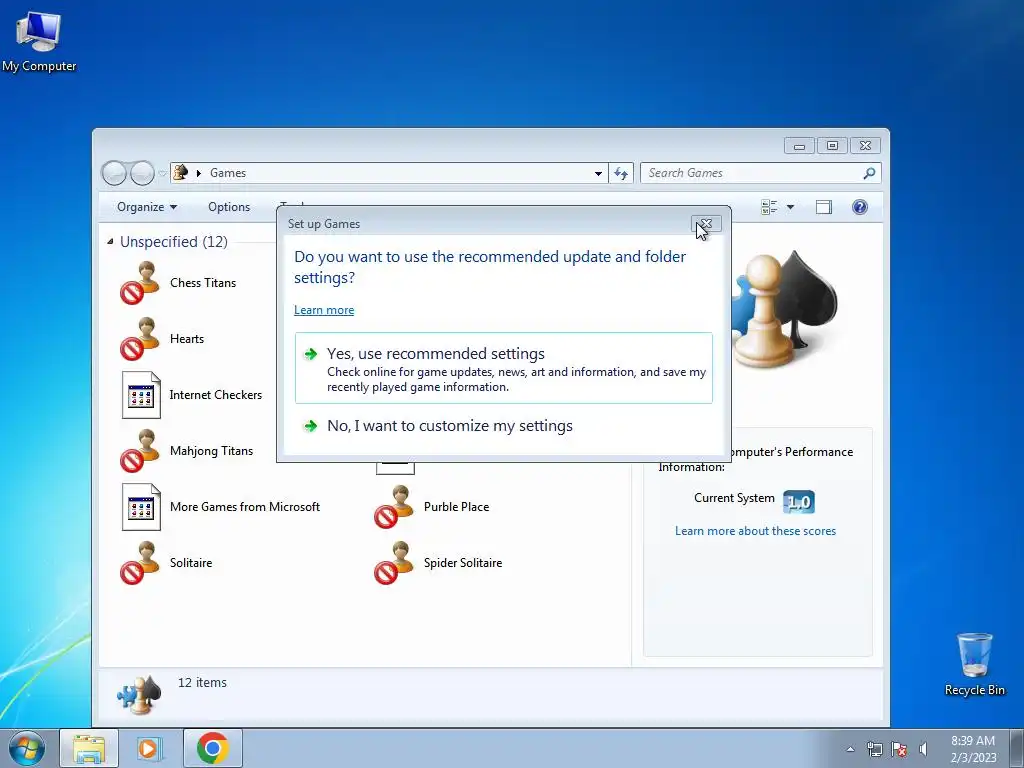Change view using the views icon
1024x768 pixels.
(x=769, y=207)
